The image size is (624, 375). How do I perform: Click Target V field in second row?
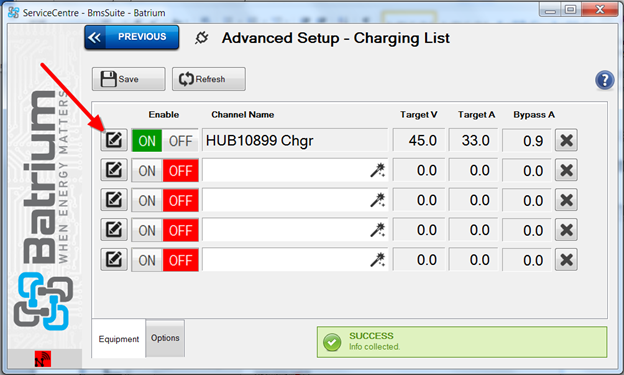[x=419, y=170]
